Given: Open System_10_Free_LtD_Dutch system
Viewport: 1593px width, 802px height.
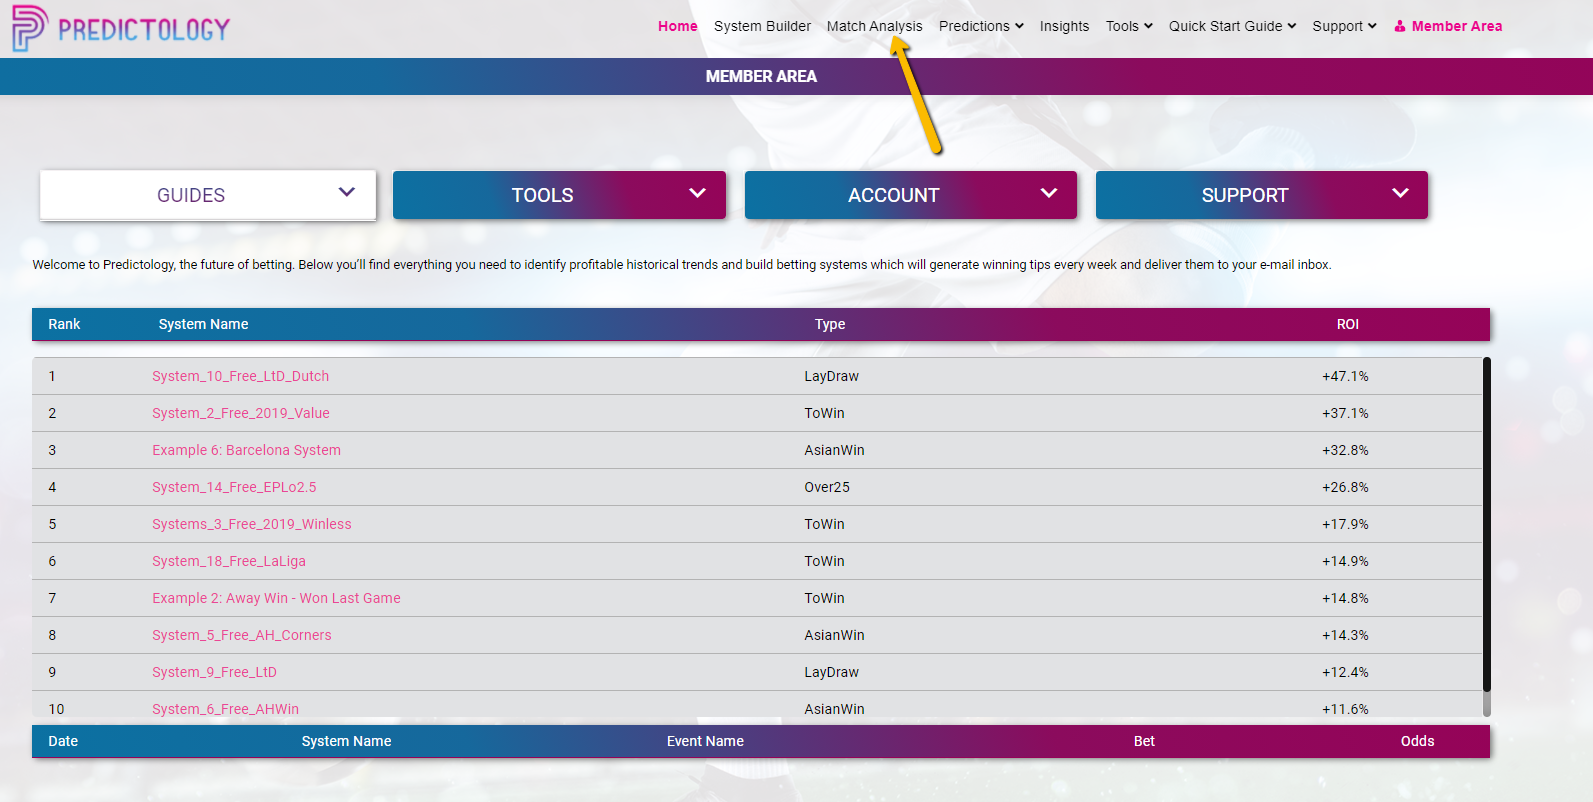Looking at the screenshot, I should [240, 376].
